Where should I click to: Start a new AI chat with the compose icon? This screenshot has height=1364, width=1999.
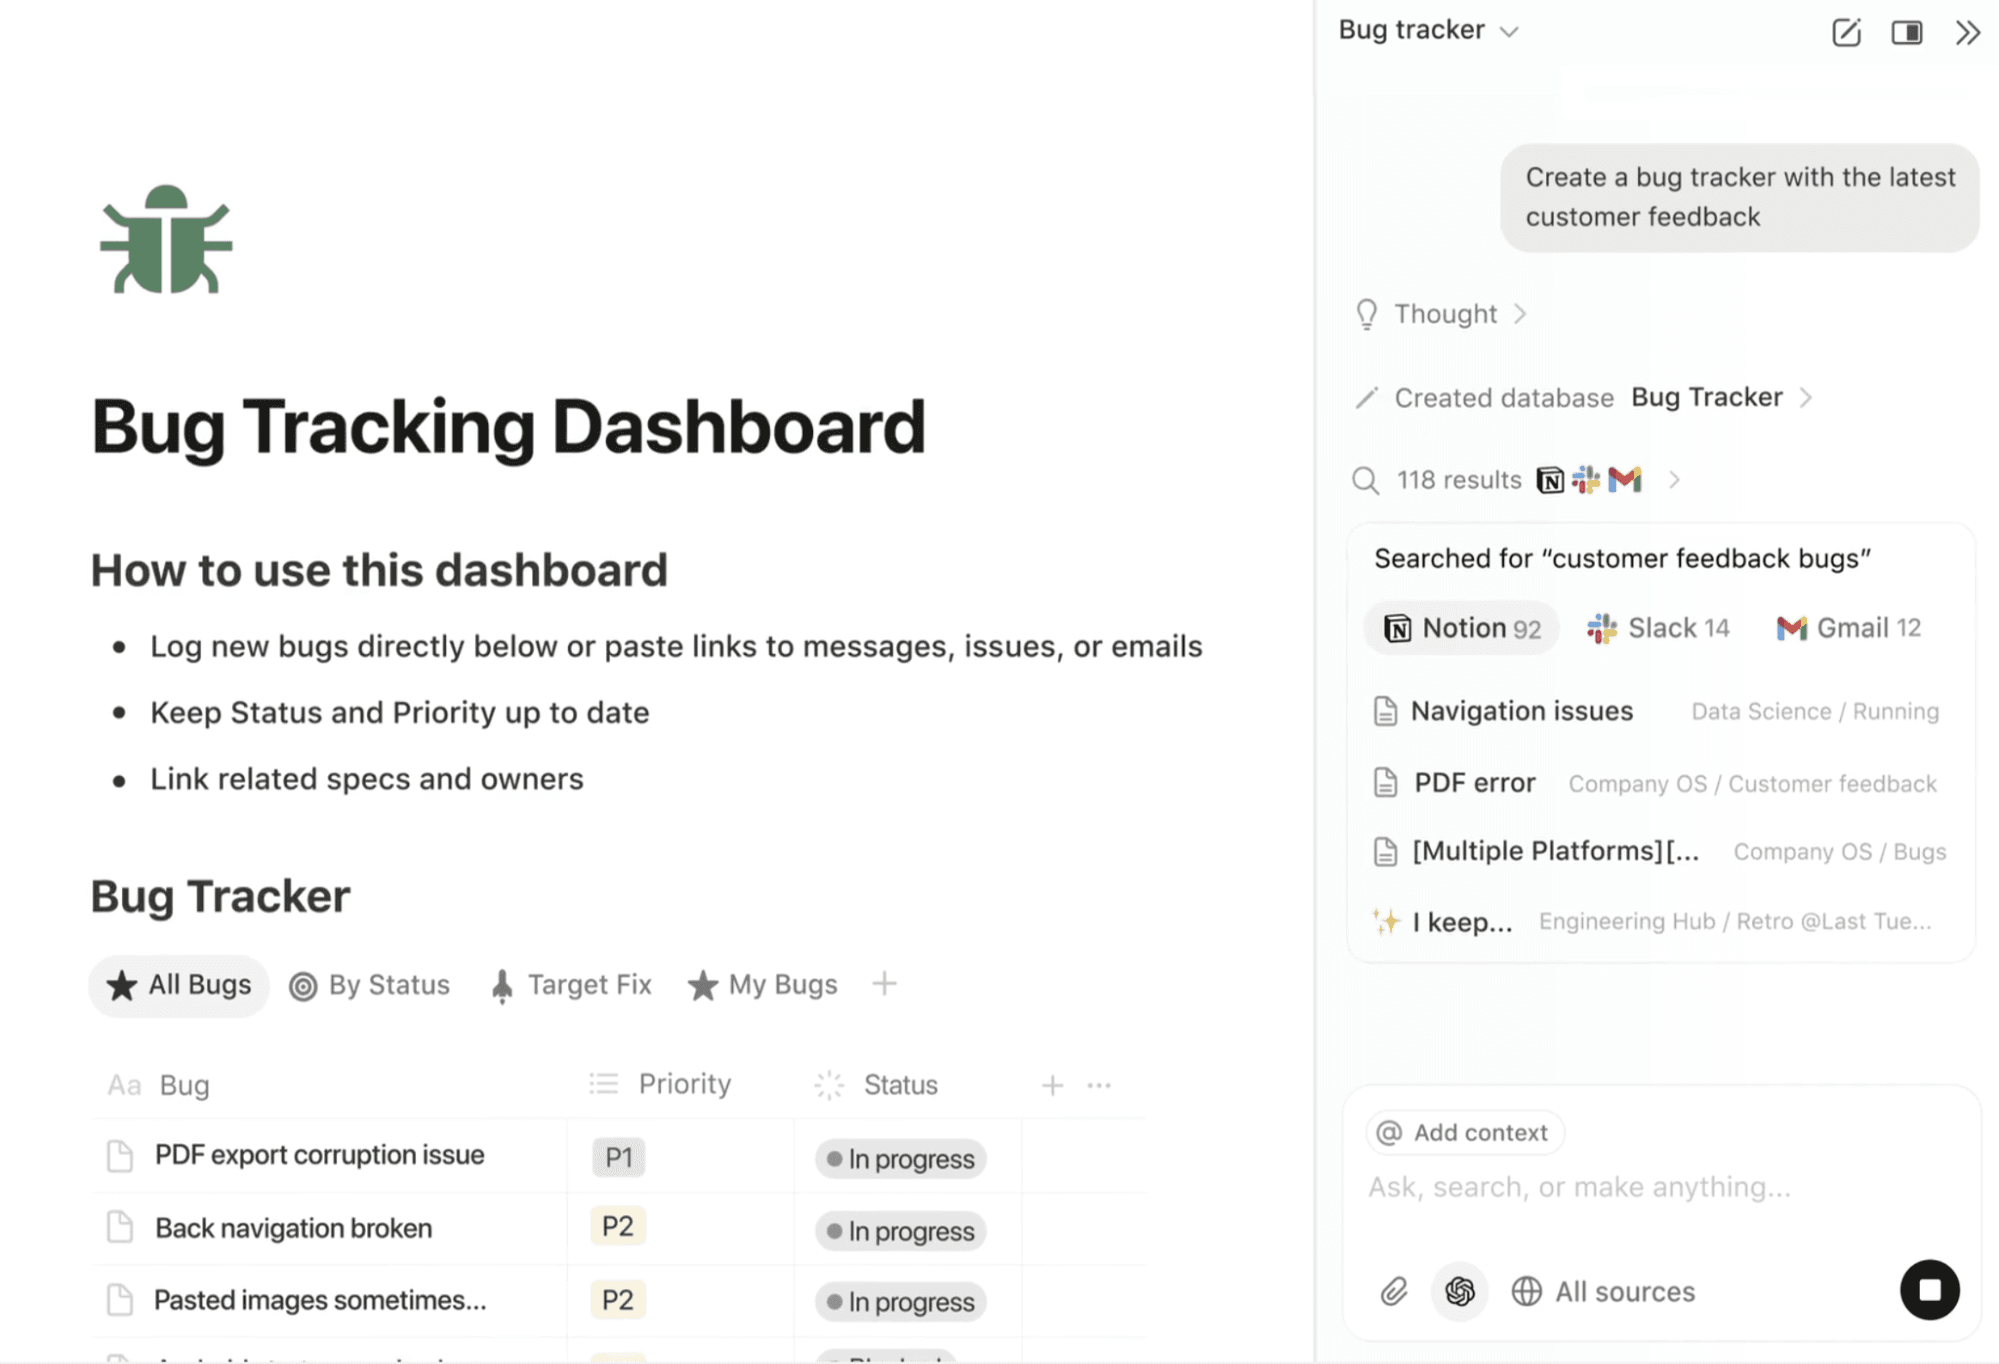pyautogui.click(x=1845, y=32)
